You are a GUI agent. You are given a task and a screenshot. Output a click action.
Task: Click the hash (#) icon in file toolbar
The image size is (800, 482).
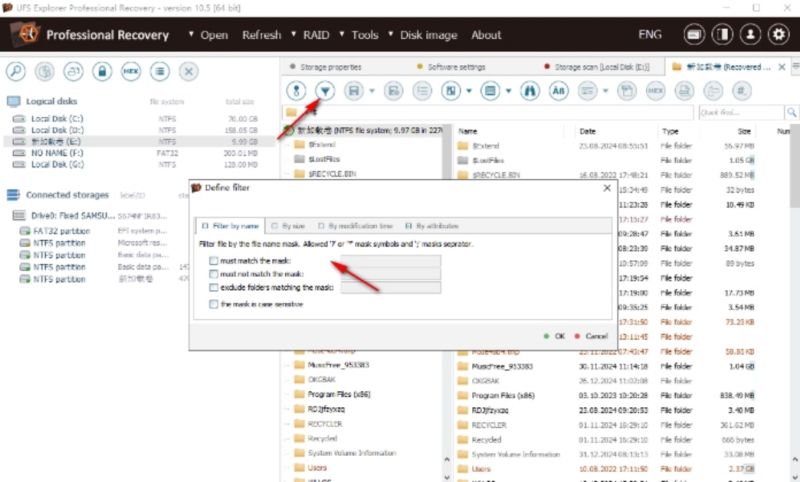click(741, 91)
